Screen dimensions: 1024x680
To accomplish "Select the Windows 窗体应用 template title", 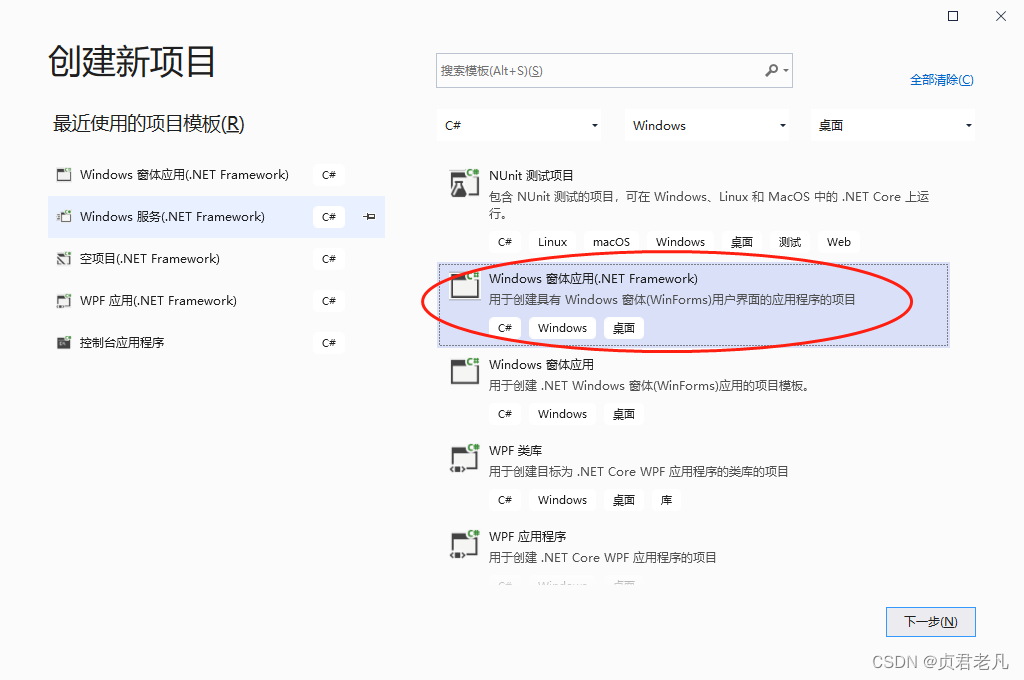I will [541, 364].
